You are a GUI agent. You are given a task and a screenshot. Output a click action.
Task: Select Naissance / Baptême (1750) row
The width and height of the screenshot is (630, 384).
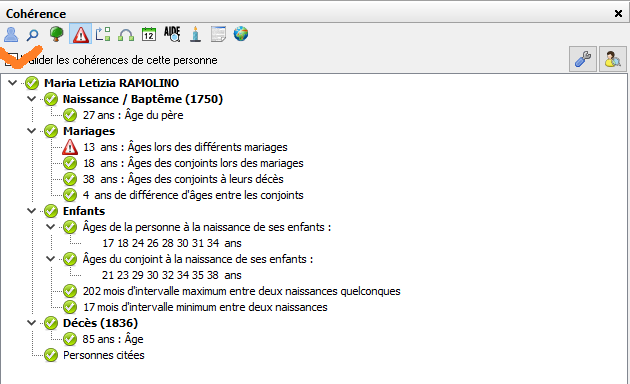pyautogui.click(x=143, y=99)
